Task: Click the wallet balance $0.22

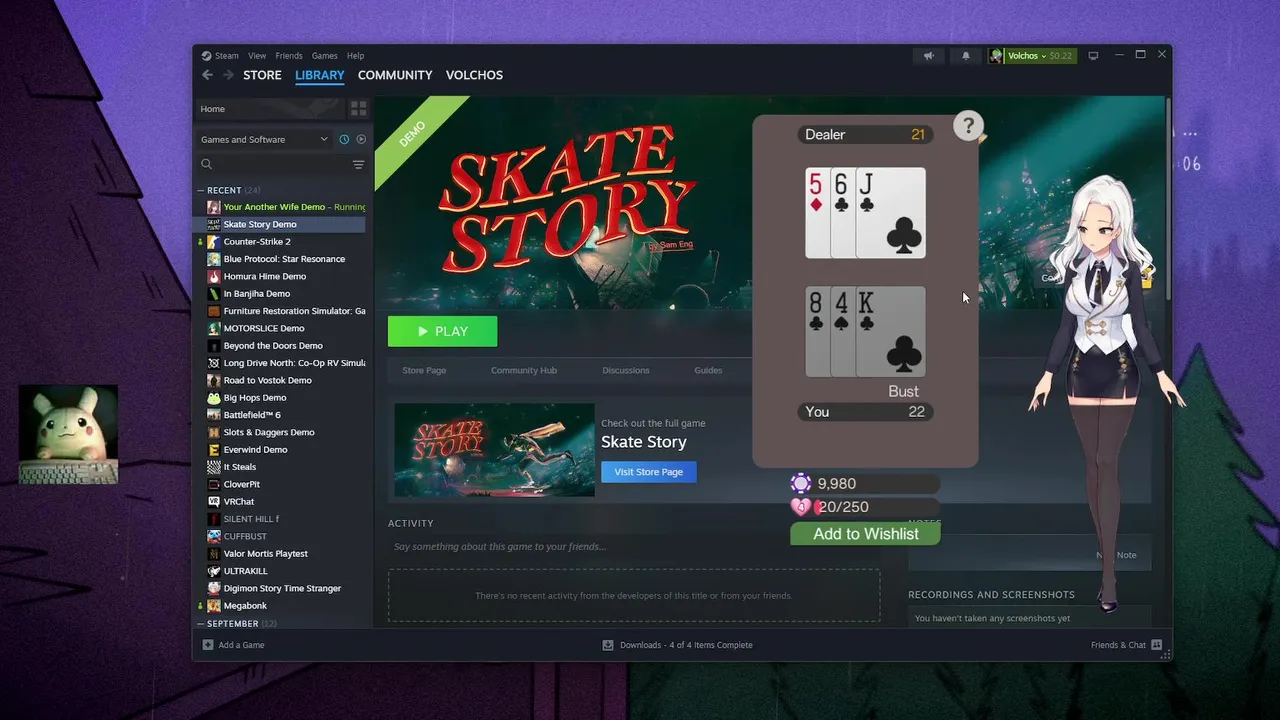Action: [1060, 56]
